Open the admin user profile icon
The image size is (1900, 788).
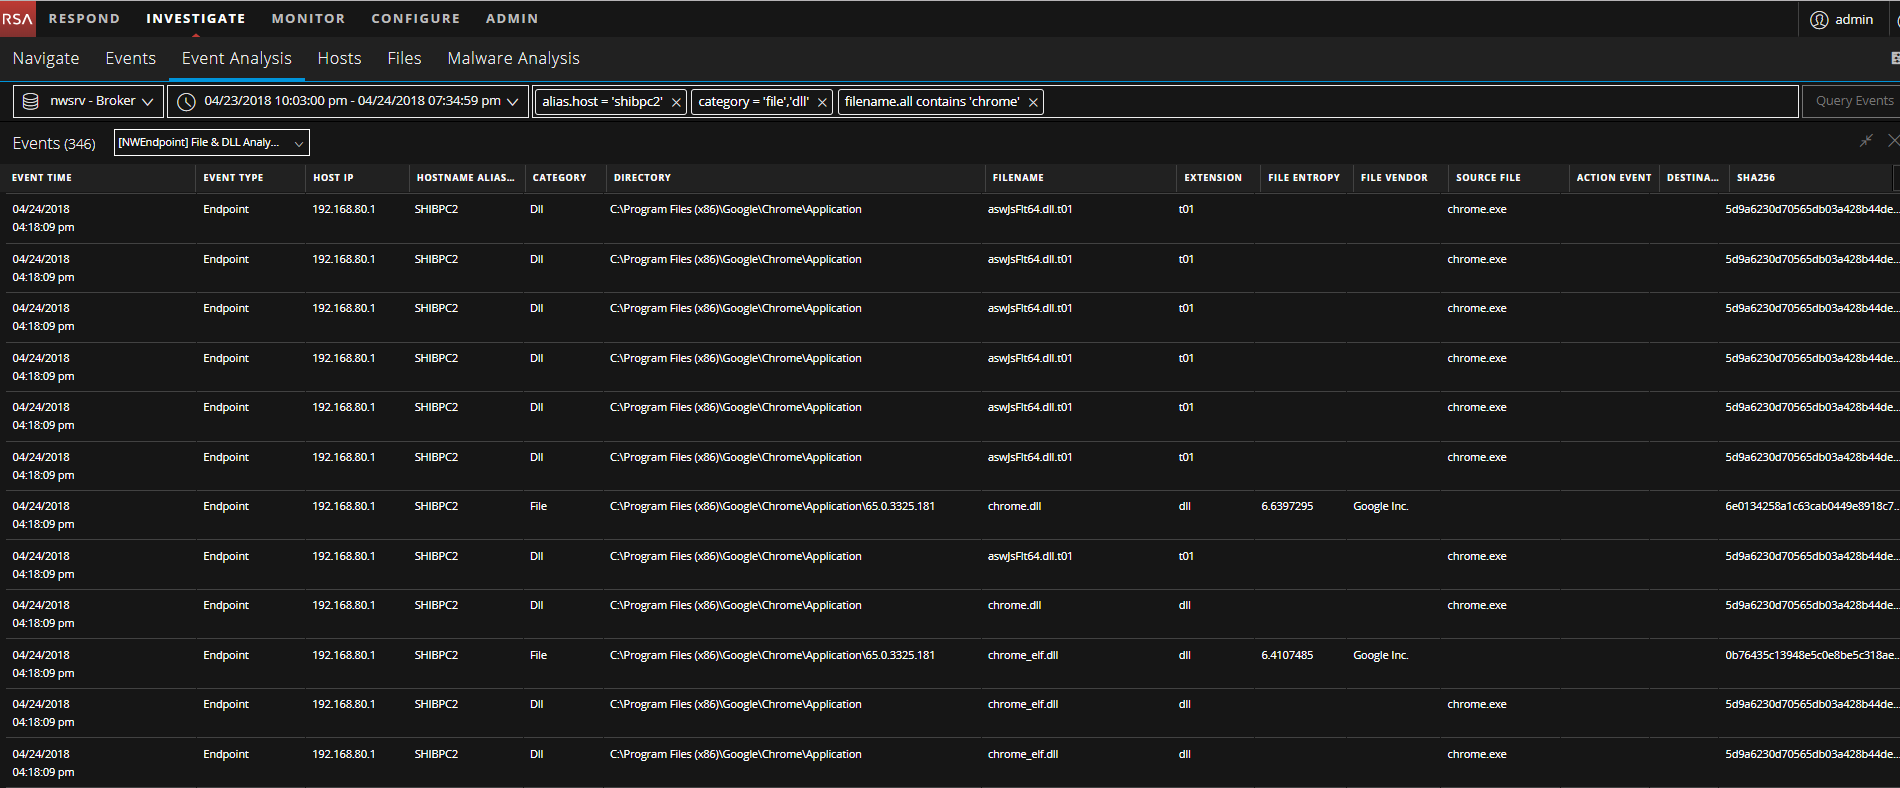point(1819,20)
